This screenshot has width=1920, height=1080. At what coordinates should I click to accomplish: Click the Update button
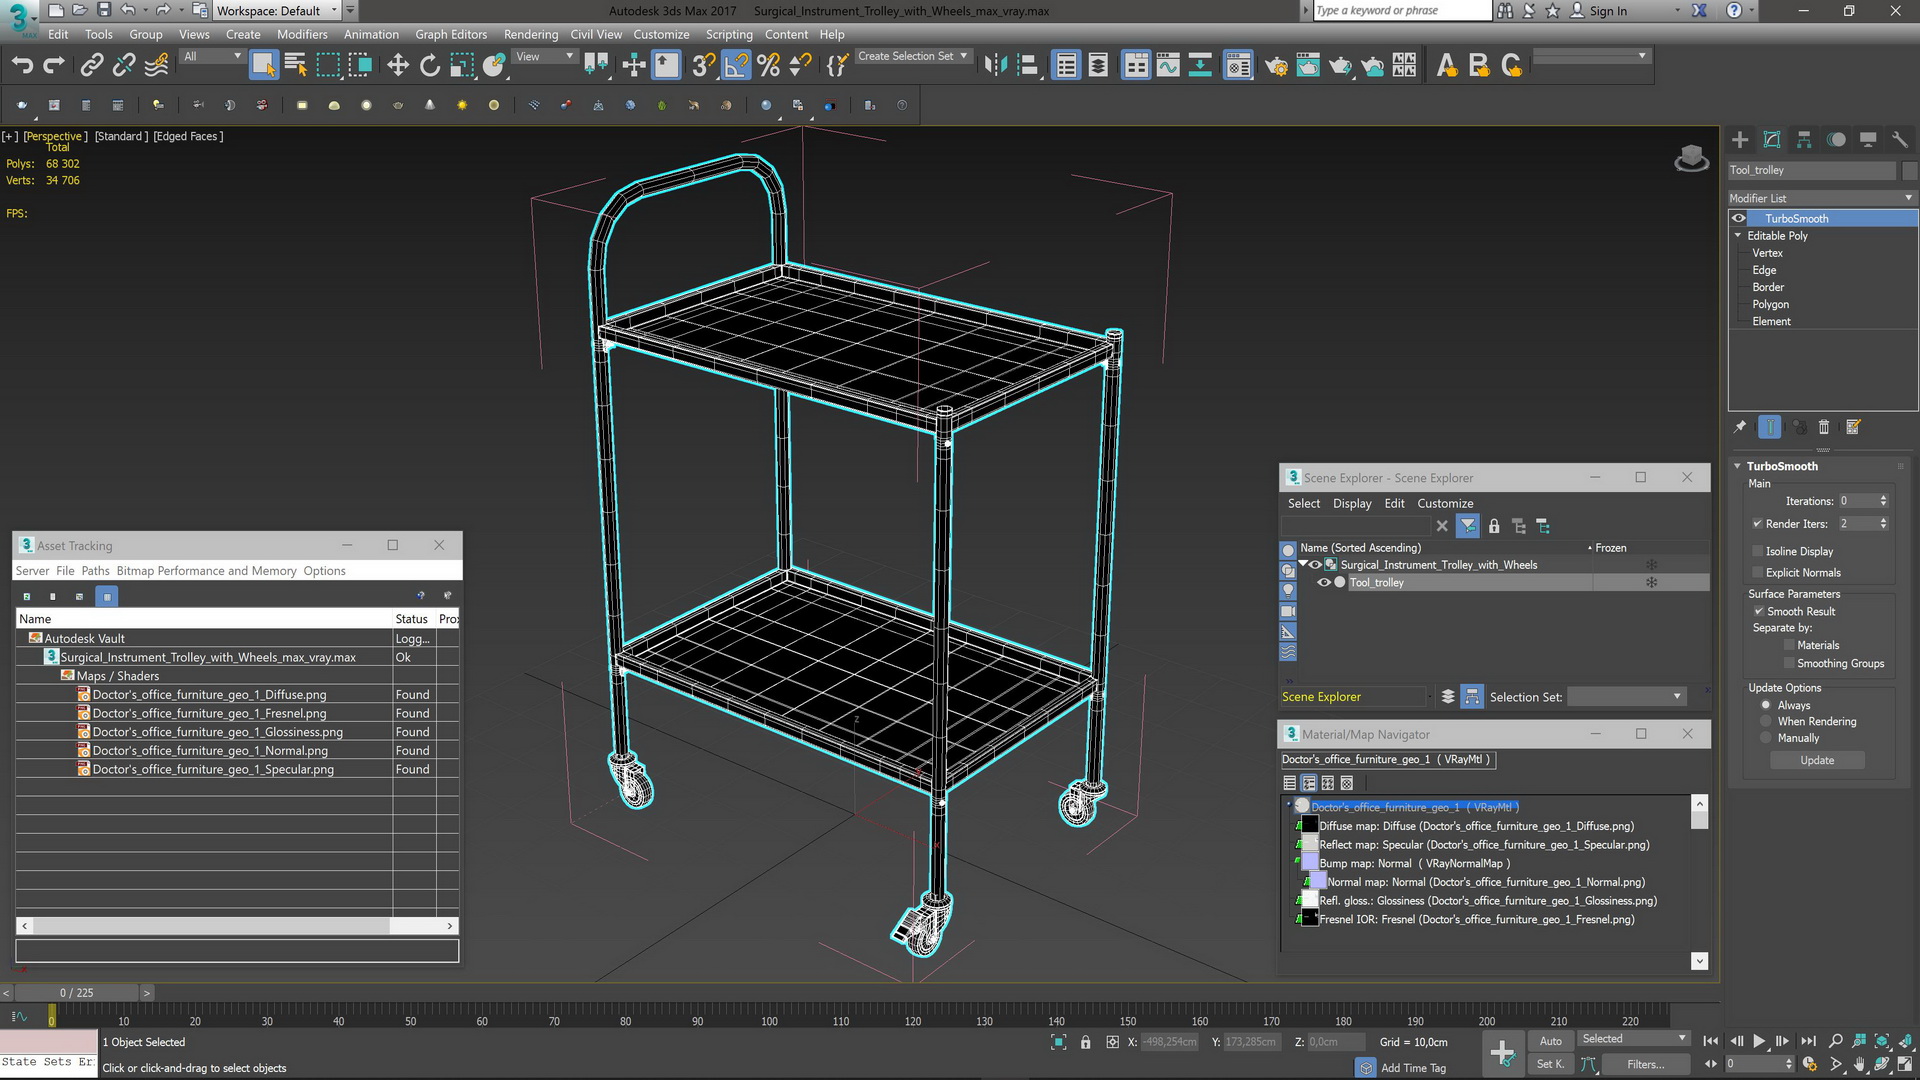tap(1817, 761)
